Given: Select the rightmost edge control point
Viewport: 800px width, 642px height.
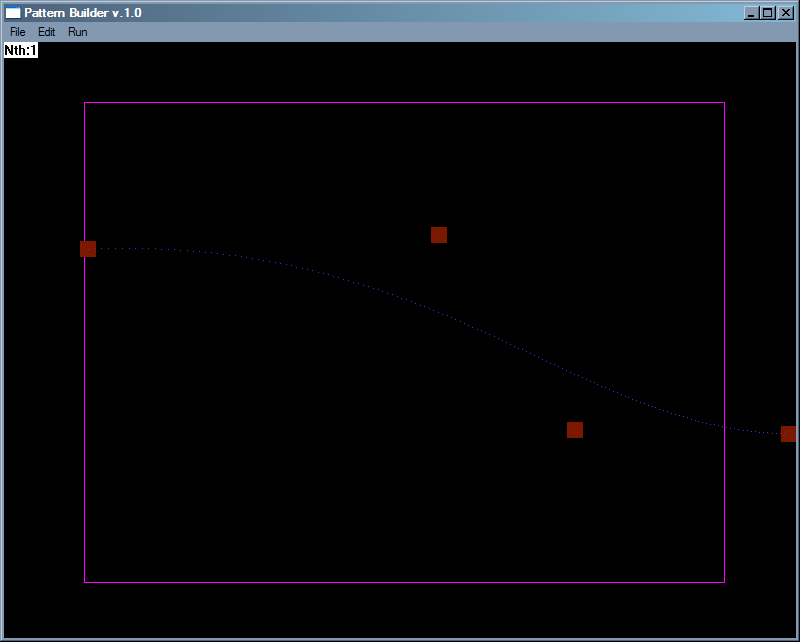Looking at the screenshot, I should [x=789, y=433].
